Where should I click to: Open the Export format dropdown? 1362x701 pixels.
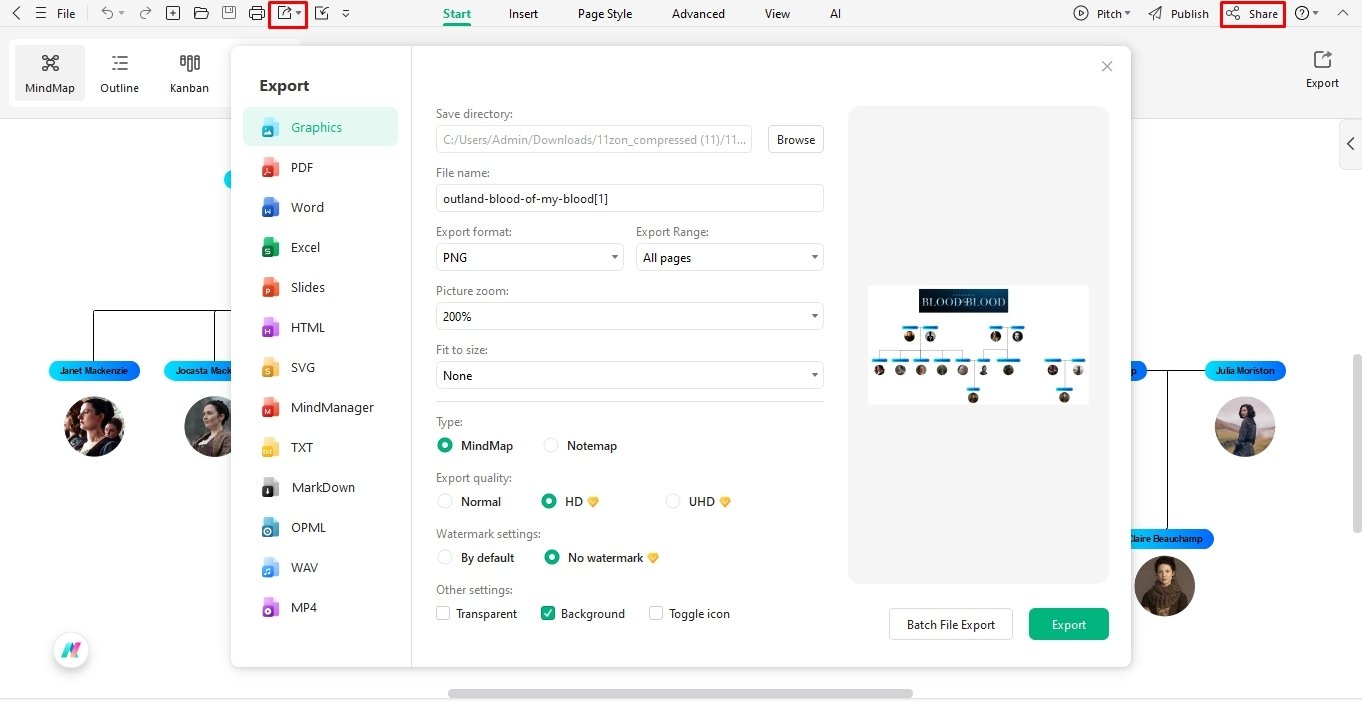tap(529, 257)
